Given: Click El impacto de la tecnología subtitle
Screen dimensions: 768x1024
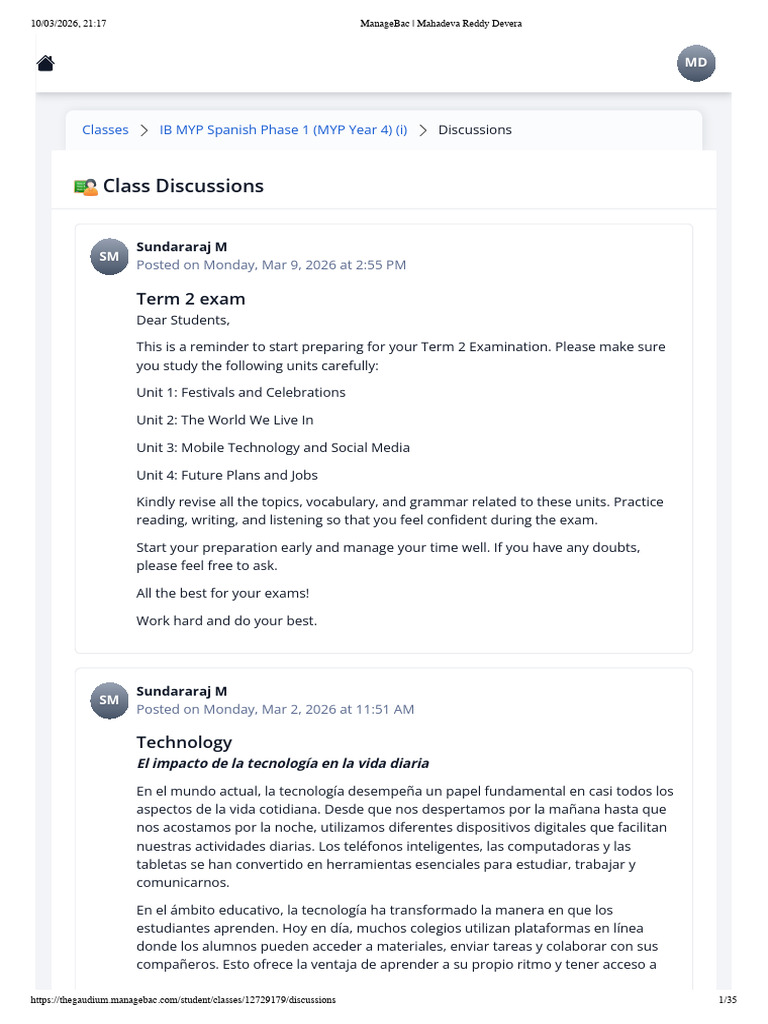Looking at the screenshot, I should 283,763.
